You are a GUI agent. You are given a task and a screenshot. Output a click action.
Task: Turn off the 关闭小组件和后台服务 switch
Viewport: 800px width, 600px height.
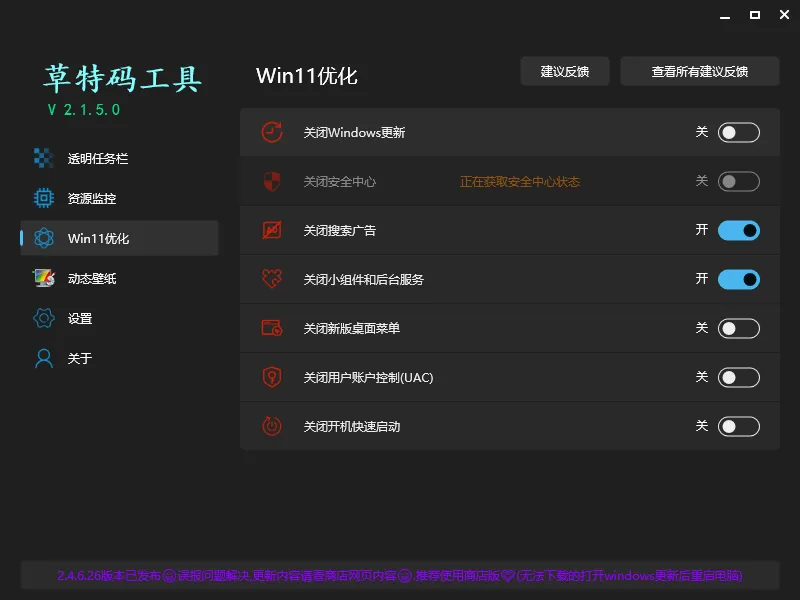(x=739, y=280)
